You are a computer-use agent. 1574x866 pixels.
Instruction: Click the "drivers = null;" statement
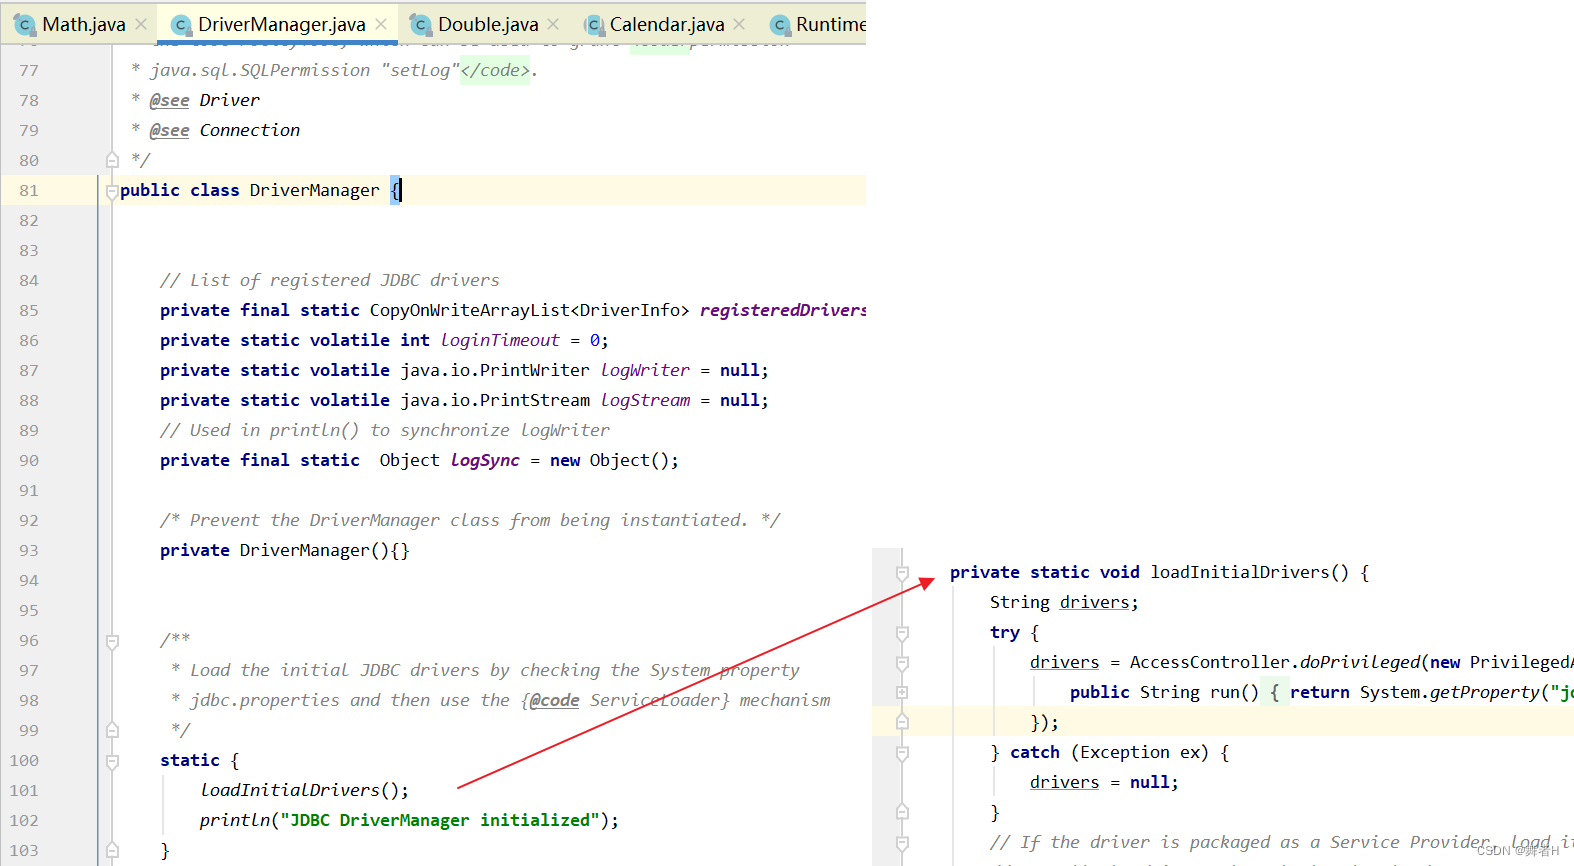1104,782
